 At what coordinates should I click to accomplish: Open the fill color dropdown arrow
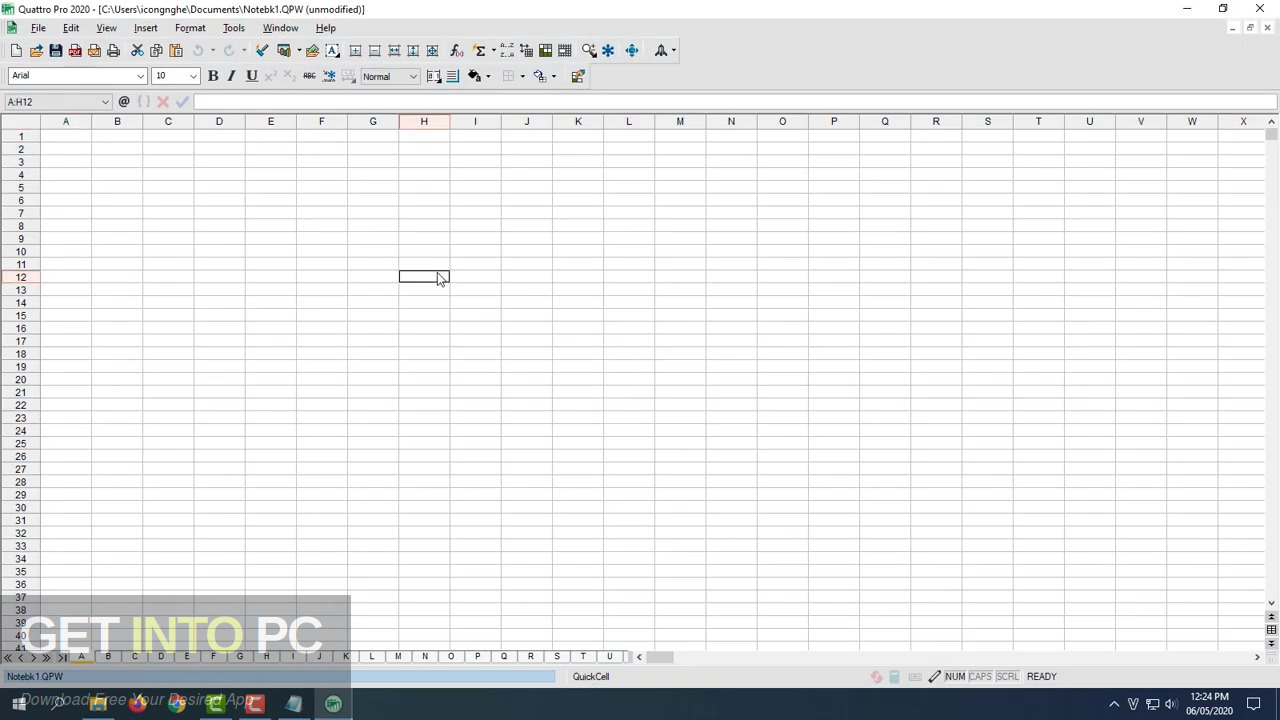[x=487, y=76]
